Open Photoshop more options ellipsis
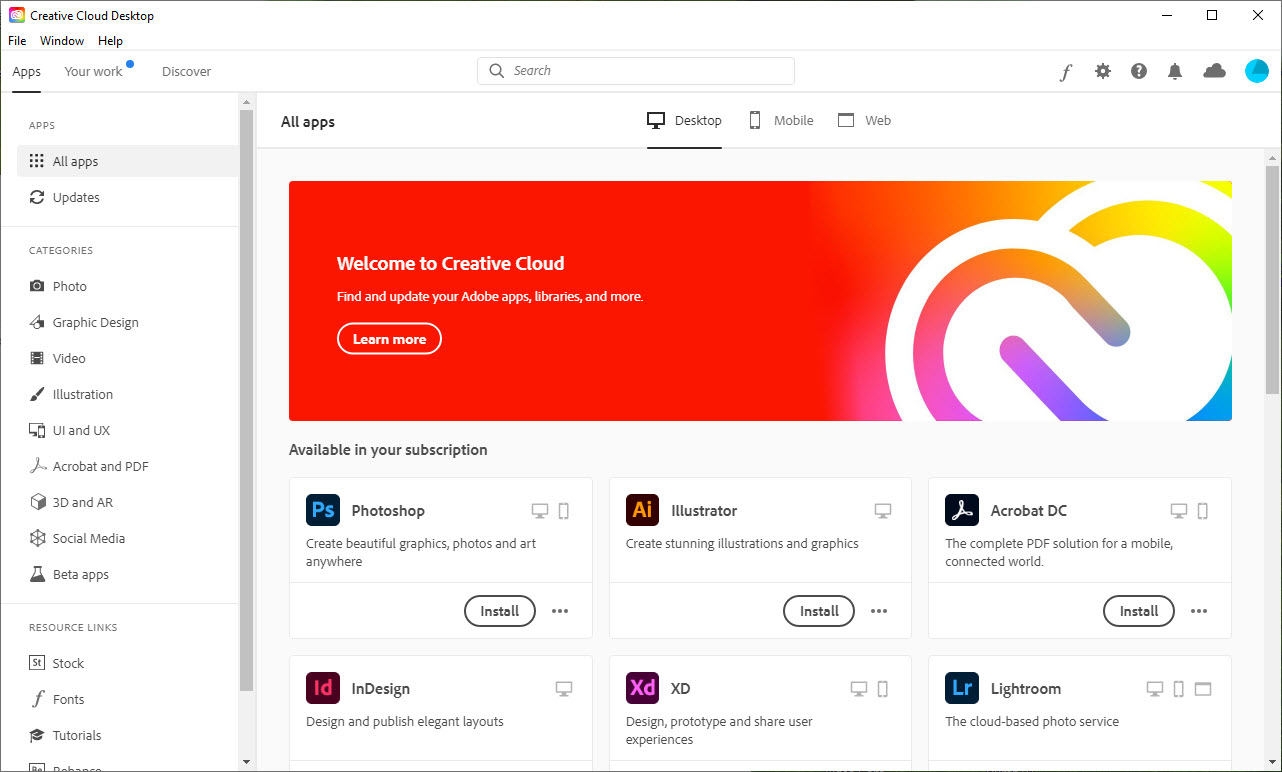This screenshot has height=772, width=1282. (560, 611)
